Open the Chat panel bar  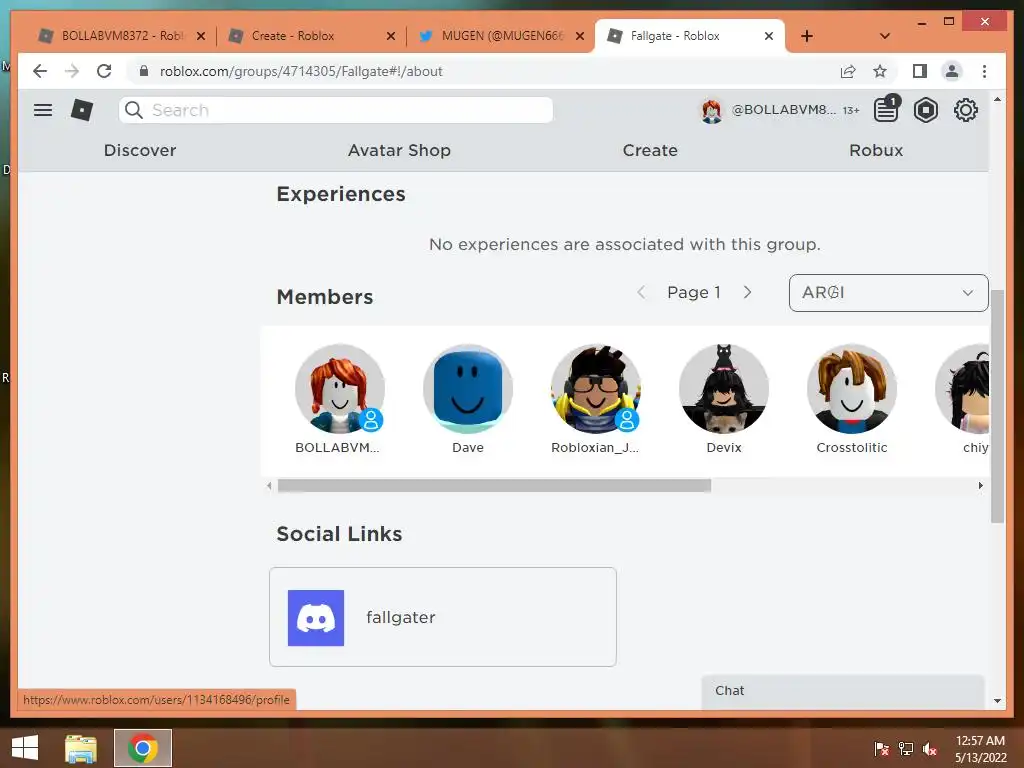coord(842,691)
